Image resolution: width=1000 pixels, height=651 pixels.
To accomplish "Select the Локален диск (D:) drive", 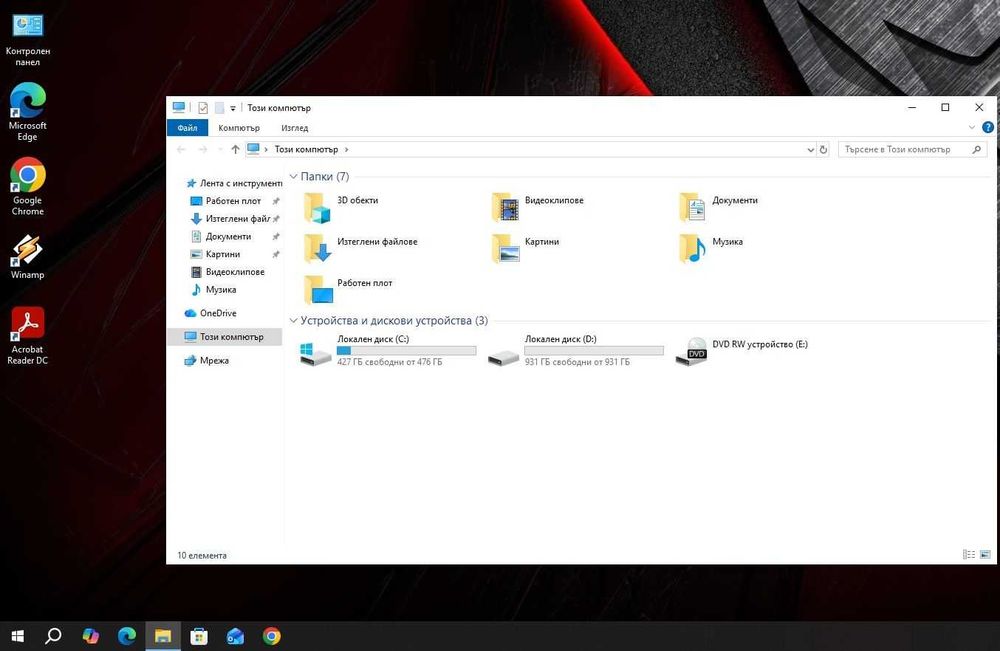I will point(575,350).
